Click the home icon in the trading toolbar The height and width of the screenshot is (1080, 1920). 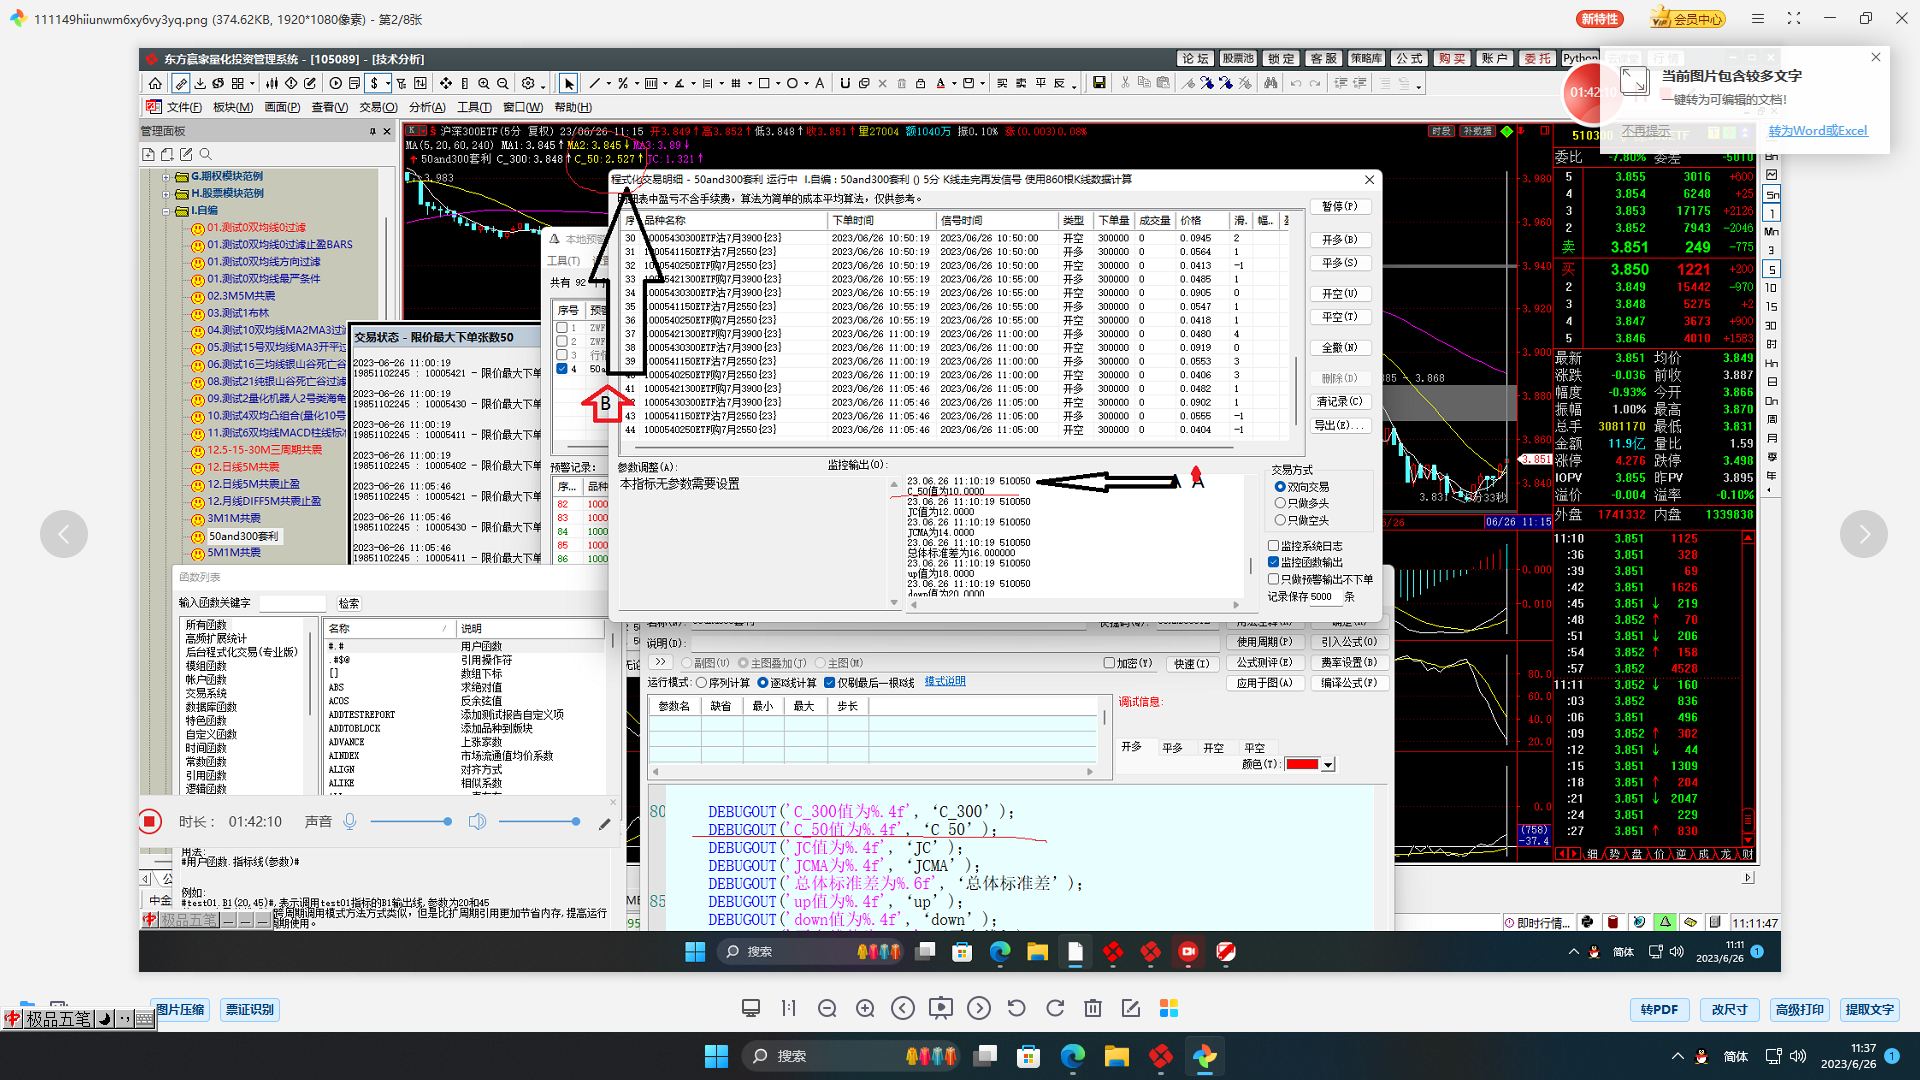click(155, 84)
